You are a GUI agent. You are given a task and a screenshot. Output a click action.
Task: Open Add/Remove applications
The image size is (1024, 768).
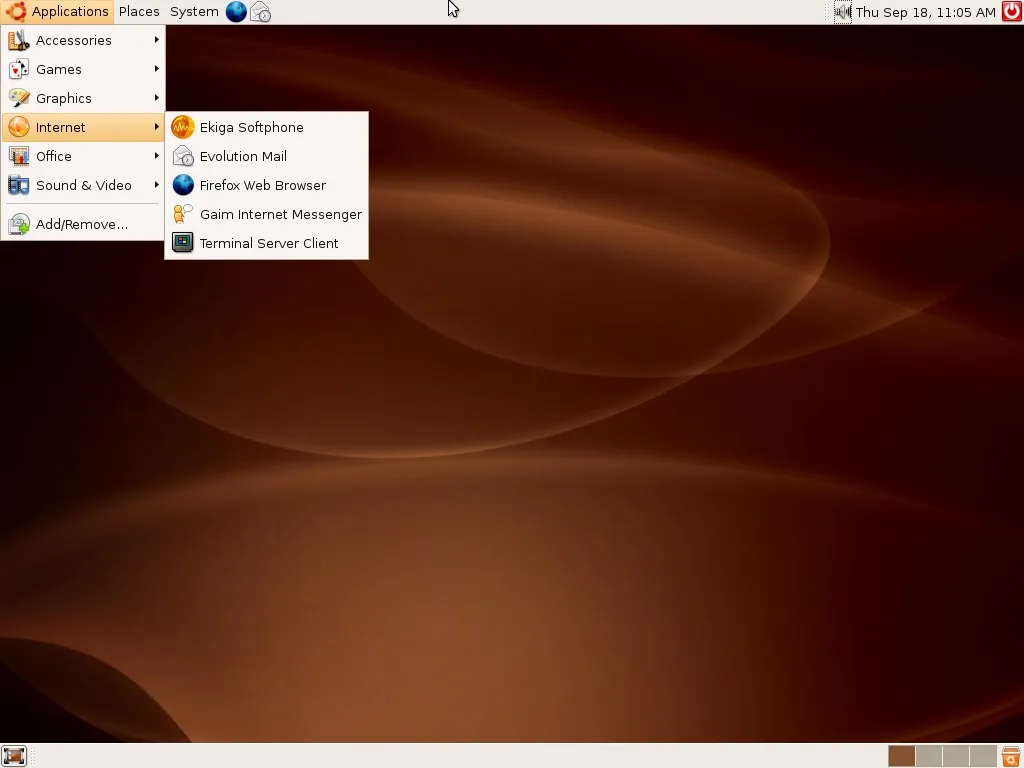coord(83,224)
